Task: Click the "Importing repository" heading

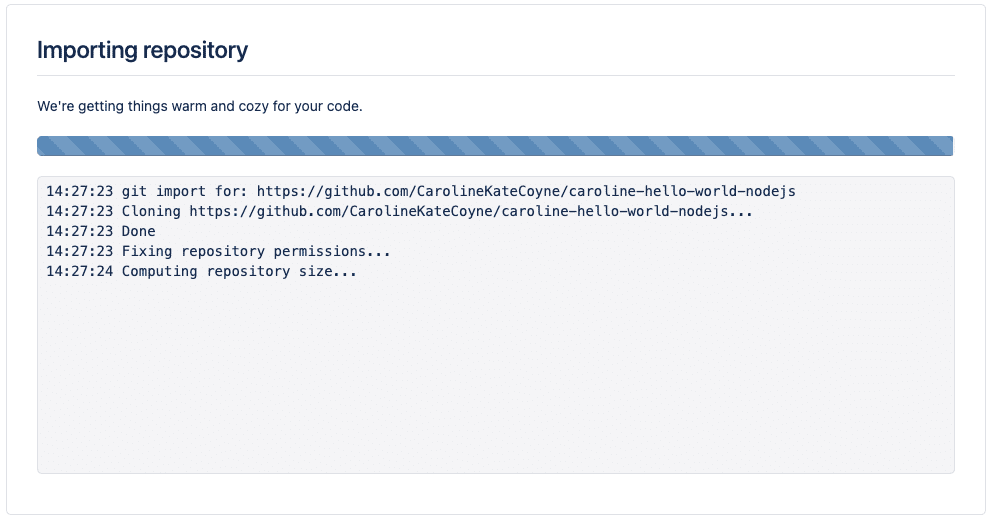Action: 142,50
